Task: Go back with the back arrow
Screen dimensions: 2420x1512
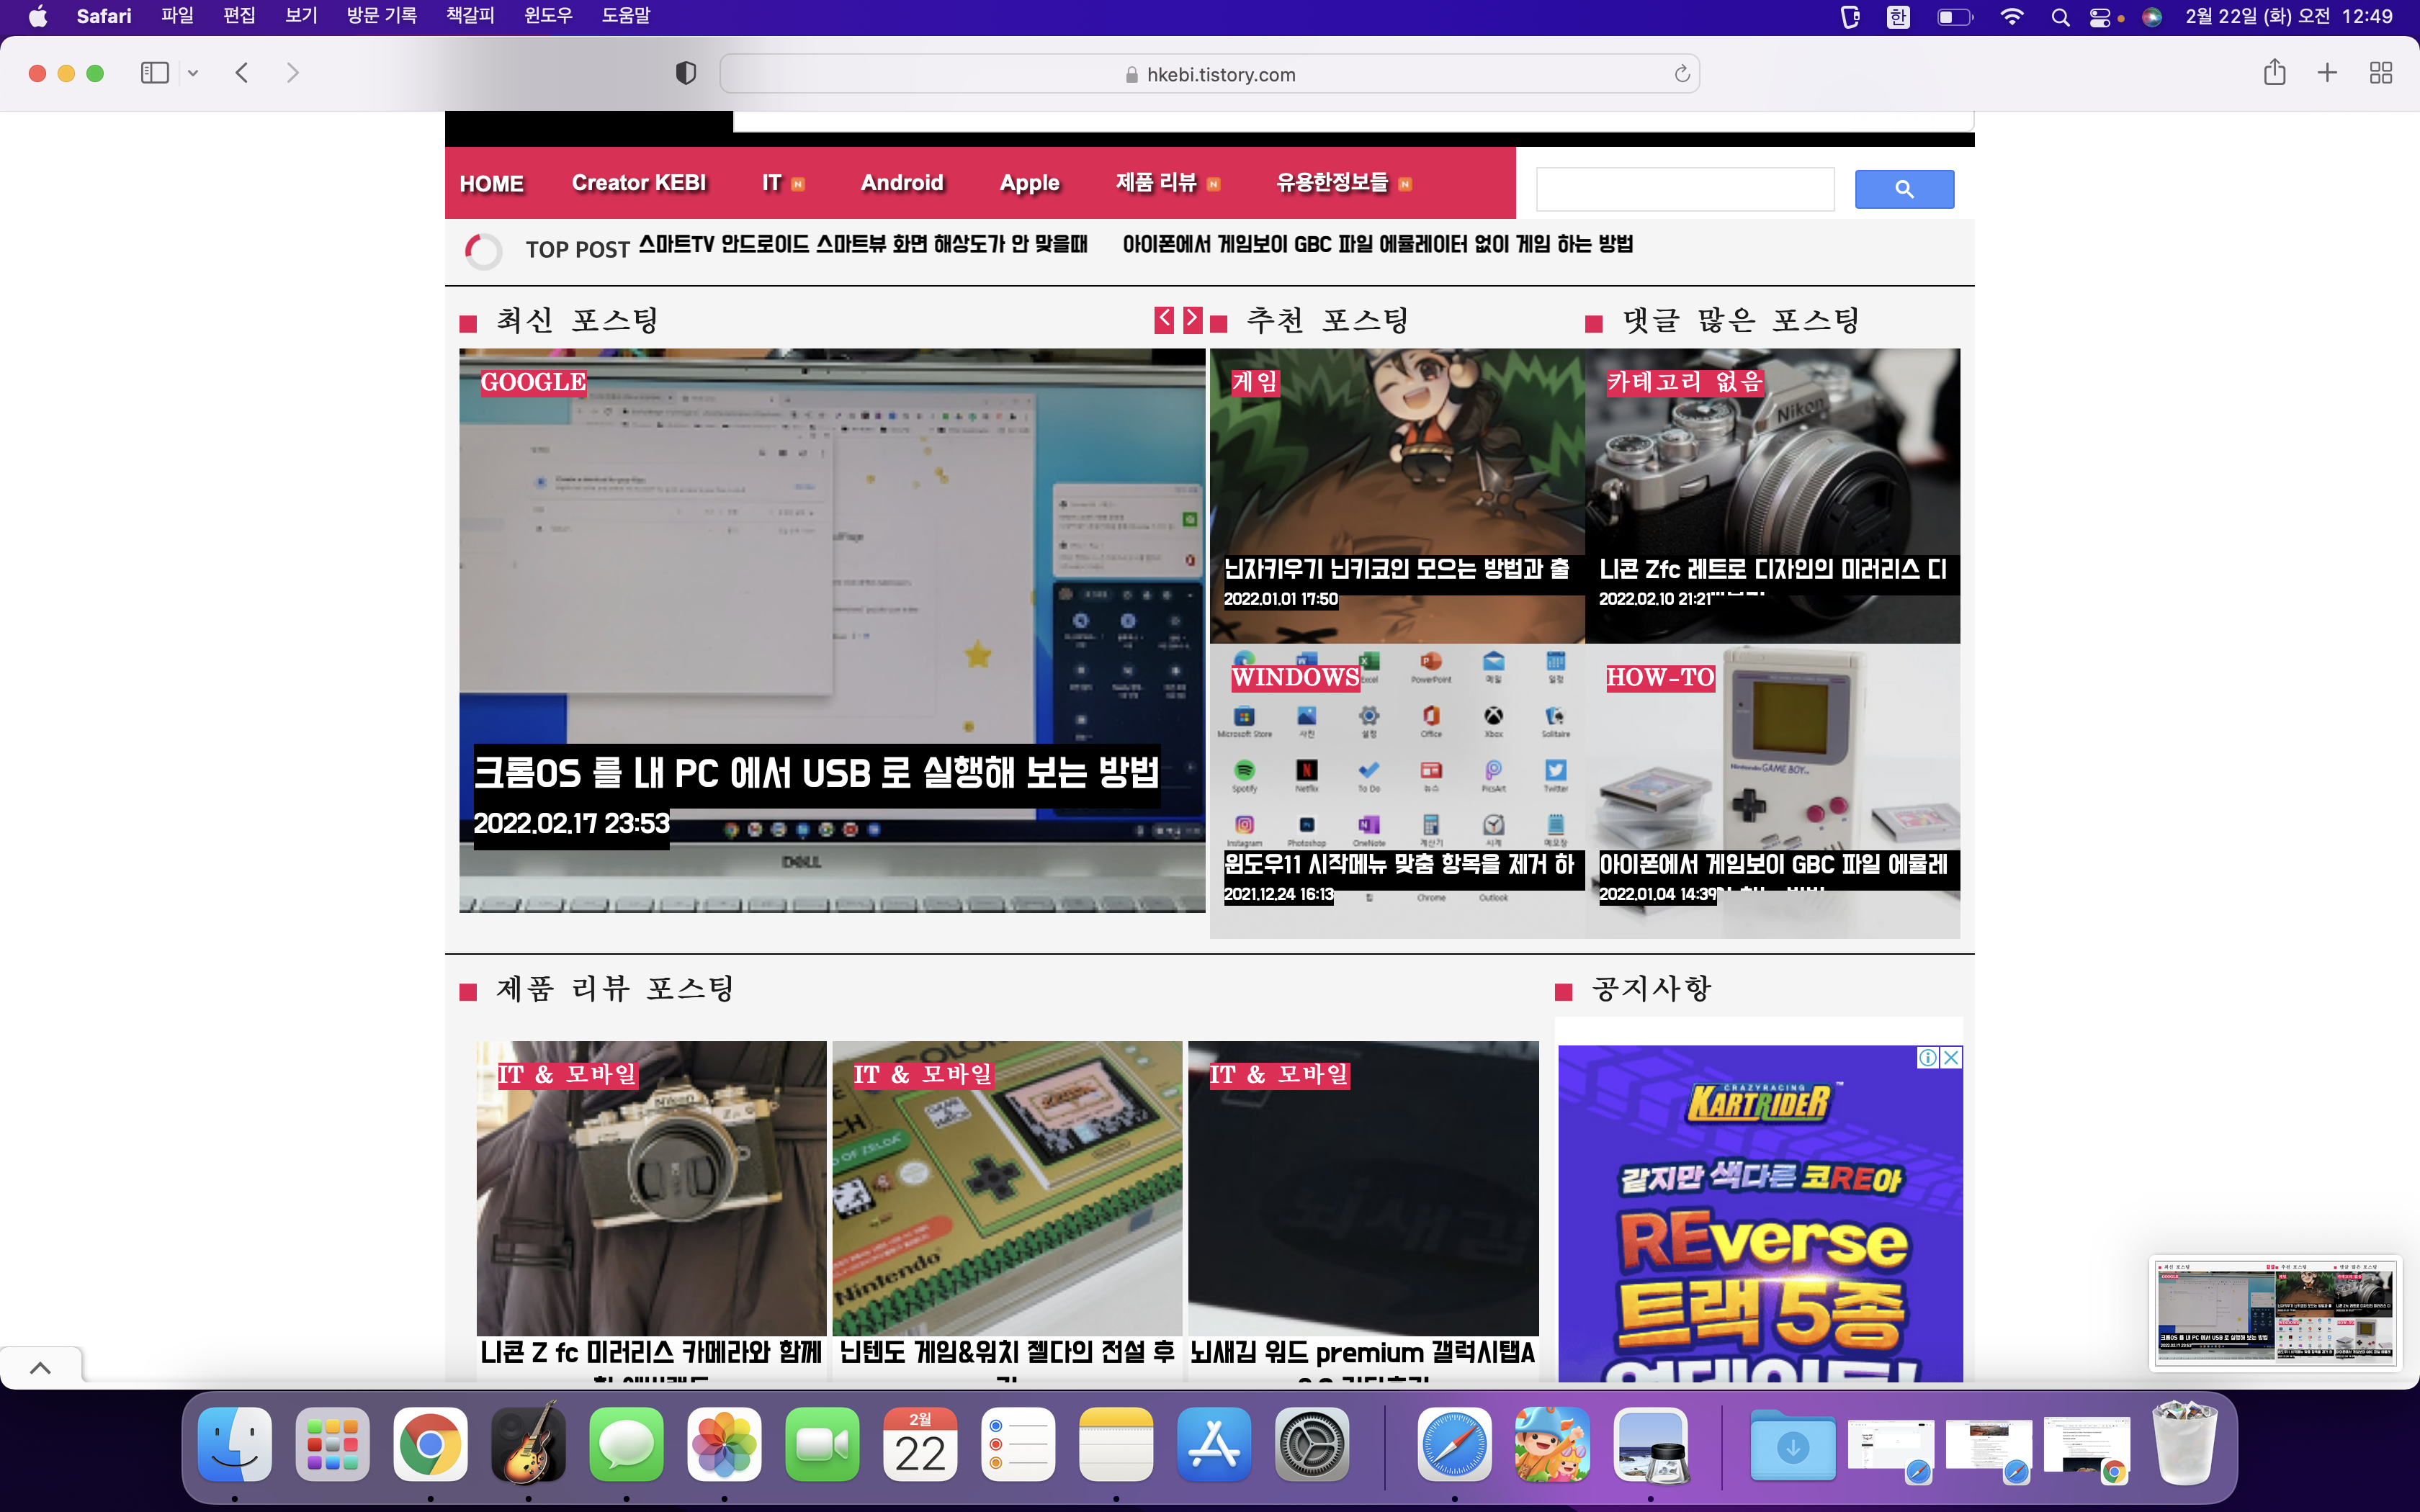Action: [241, 73]
